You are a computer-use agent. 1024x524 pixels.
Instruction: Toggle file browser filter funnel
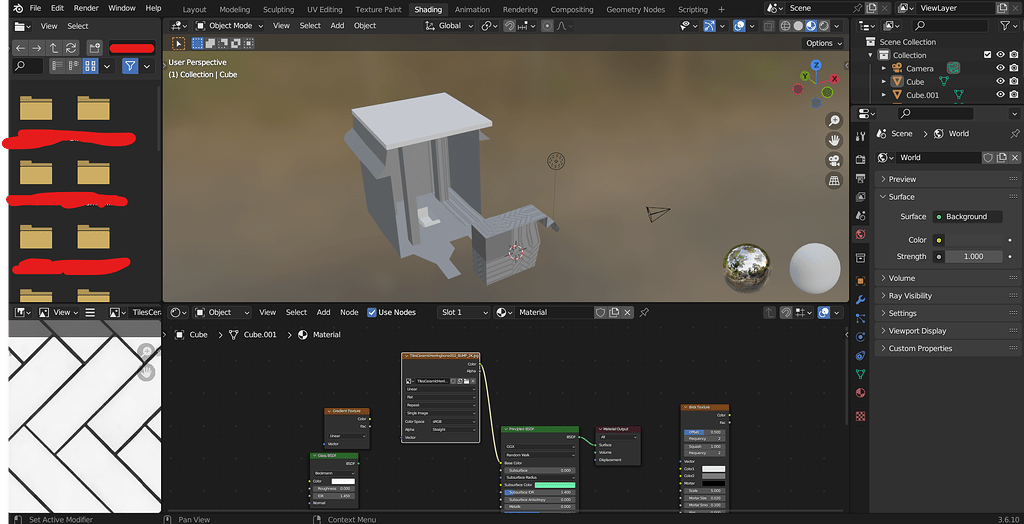[130, 66]
